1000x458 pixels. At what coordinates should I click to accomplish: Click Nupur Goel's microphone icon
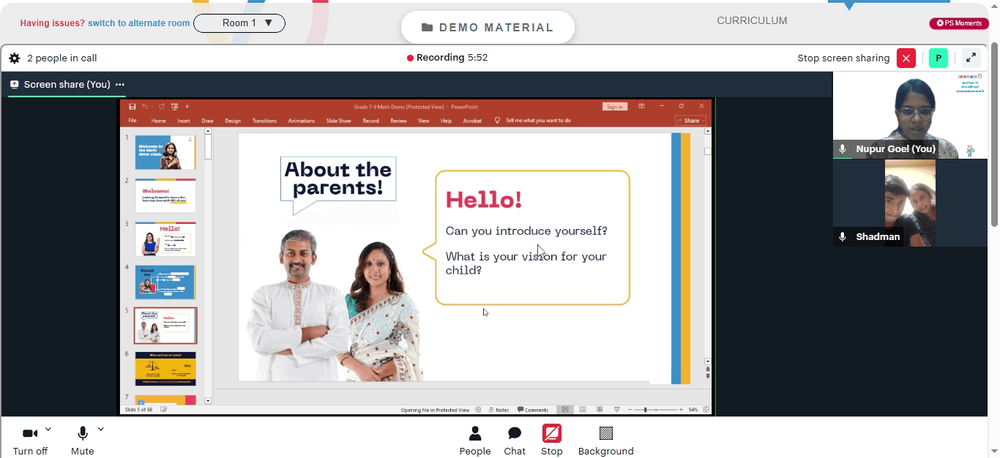(x=842, y=149)
